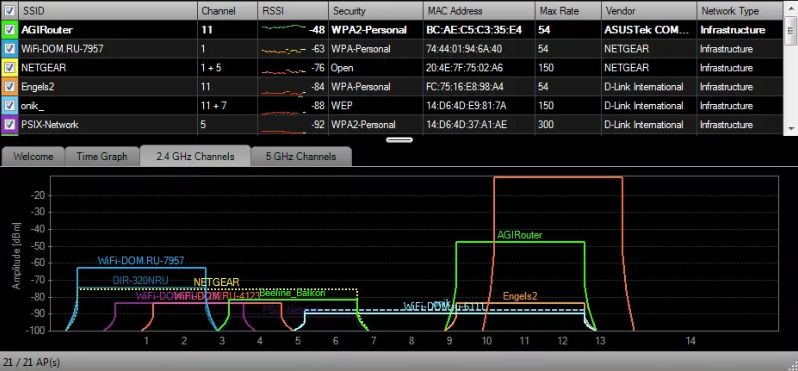Click MAC address 14:D6:4D:E9:81:7A

coord(467,106)
